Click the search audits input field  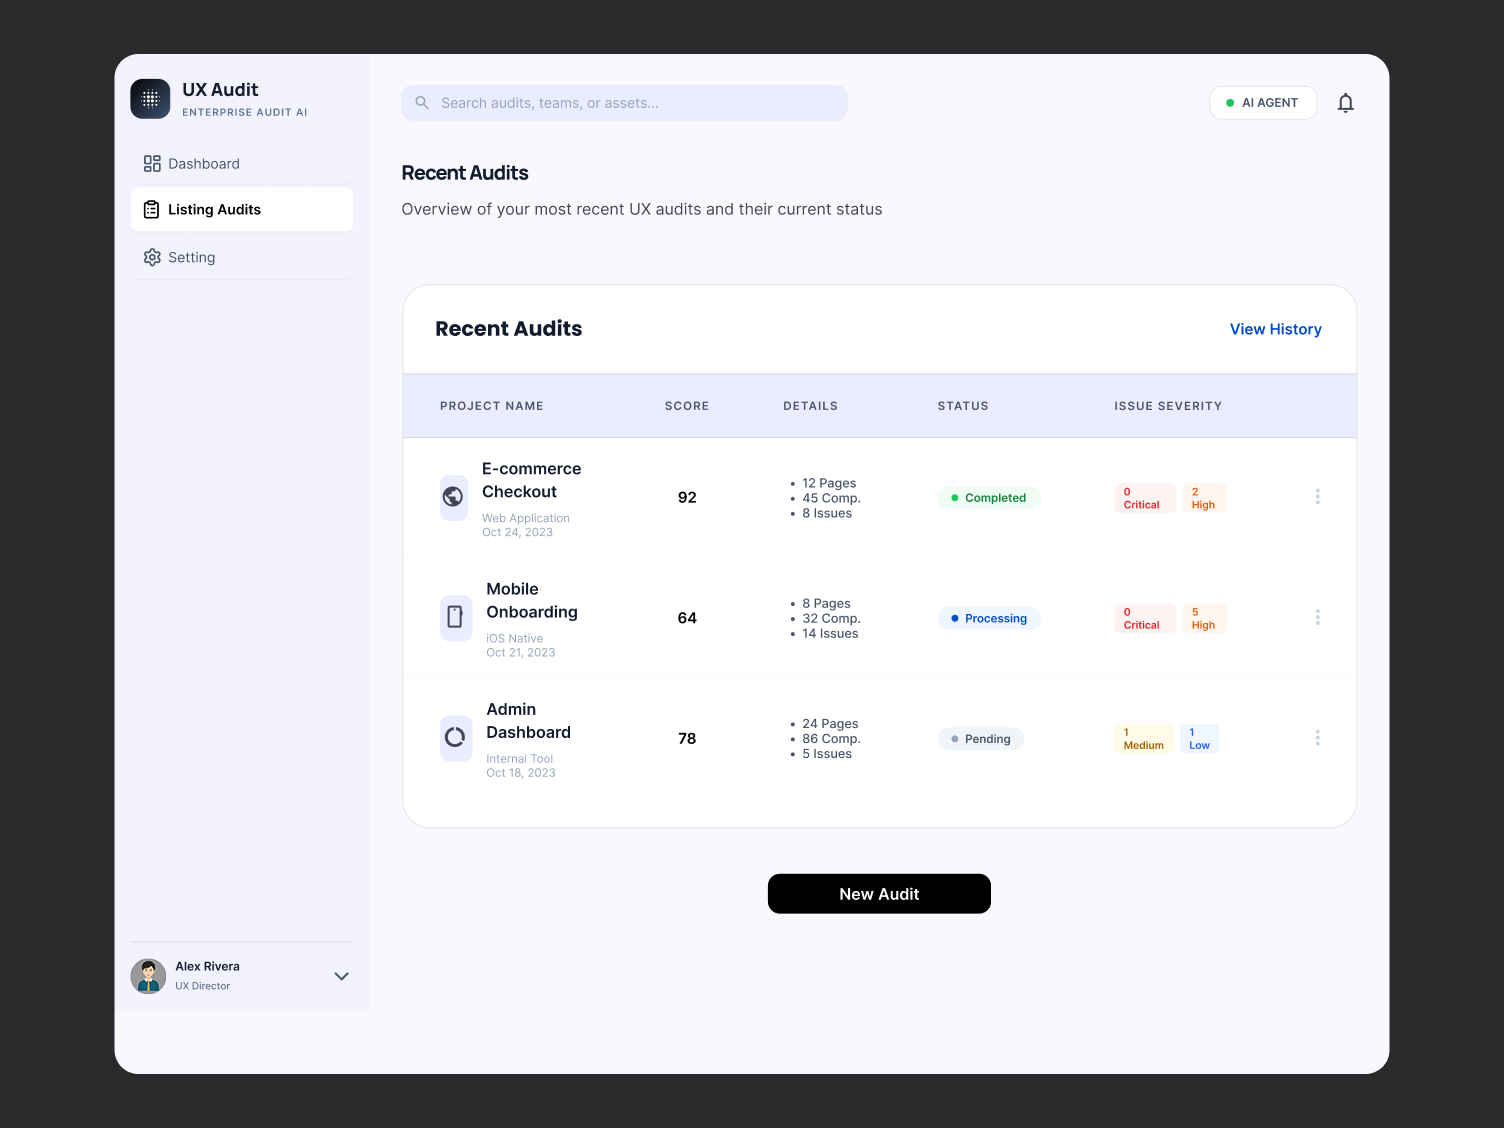[x=624, y=102]
